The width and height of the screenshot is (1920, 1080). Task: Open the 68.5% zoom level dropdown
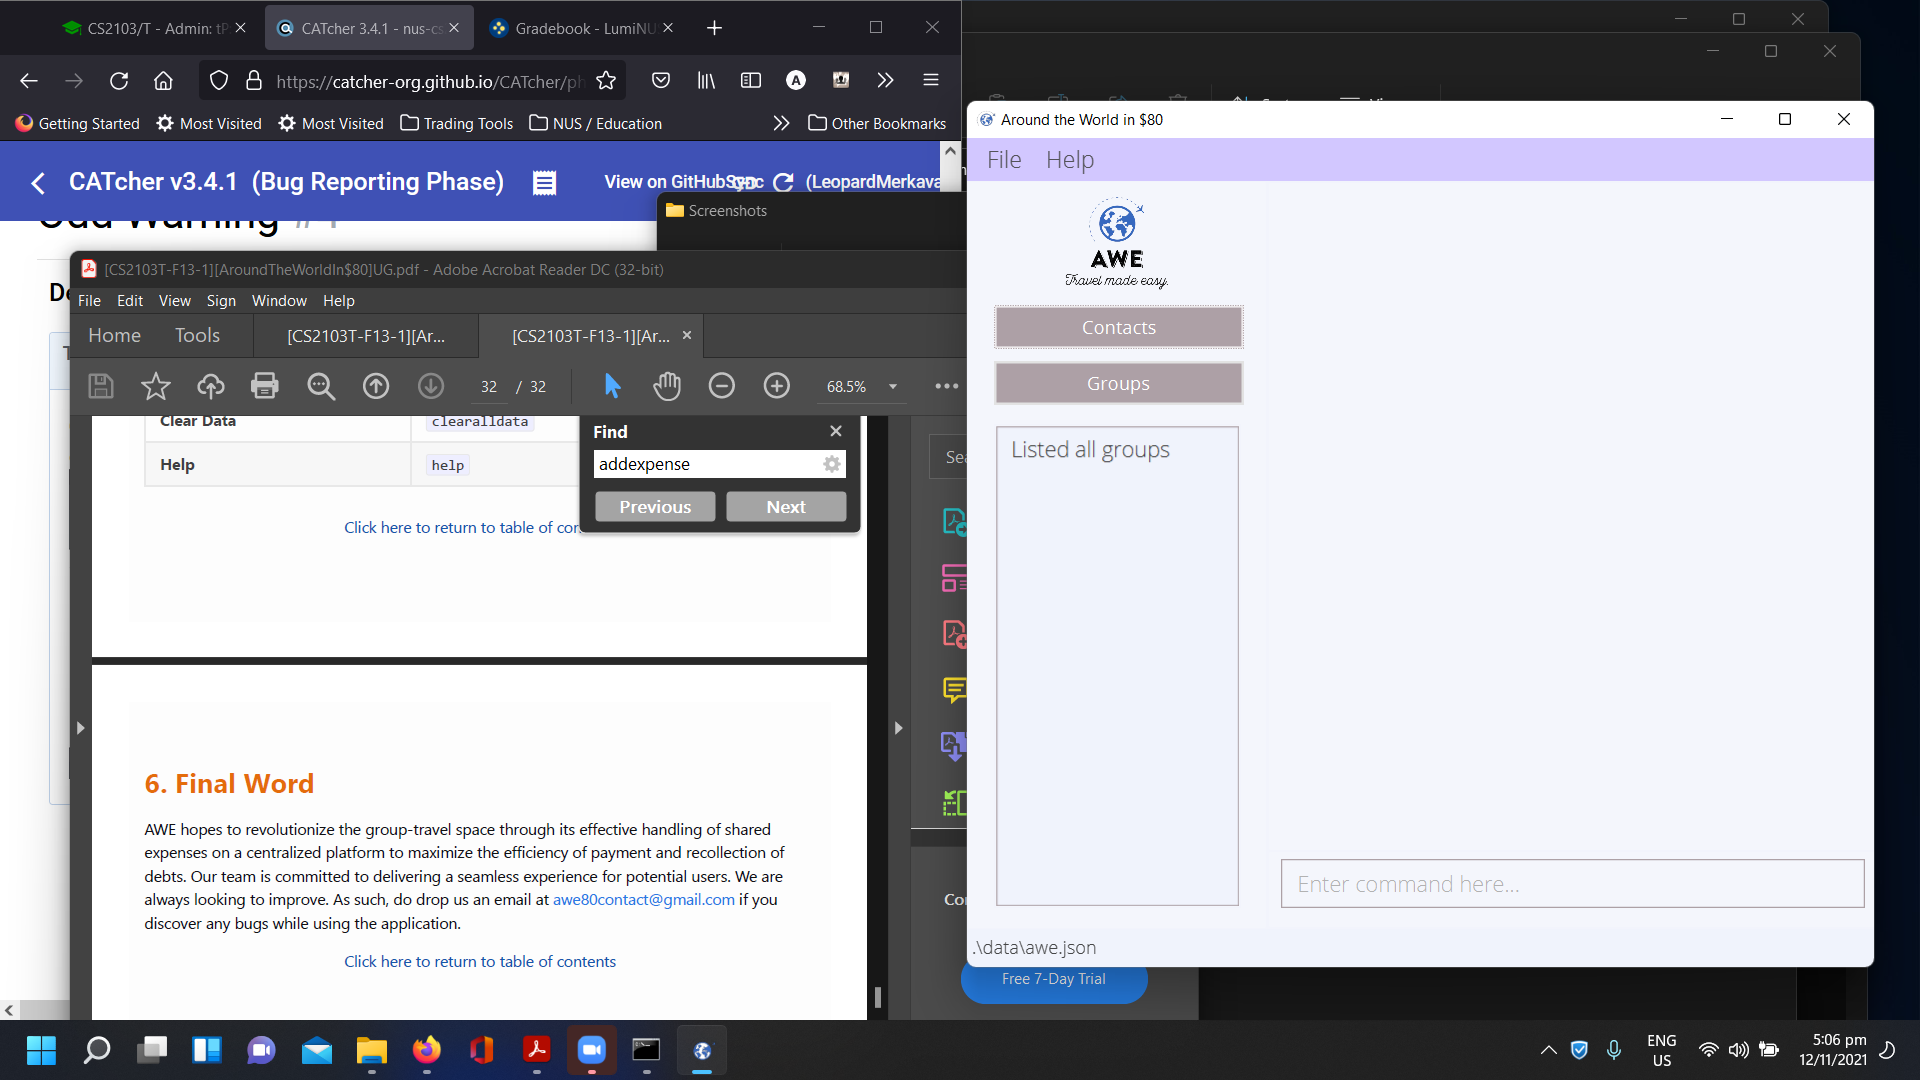click(892, 387)
